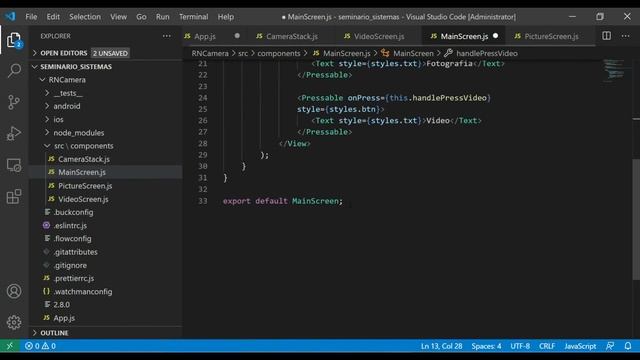Viewport: 640px width, 360px height.
Task: Click handlePressVideo in the breadcrumb
Action: coord(487,53)
